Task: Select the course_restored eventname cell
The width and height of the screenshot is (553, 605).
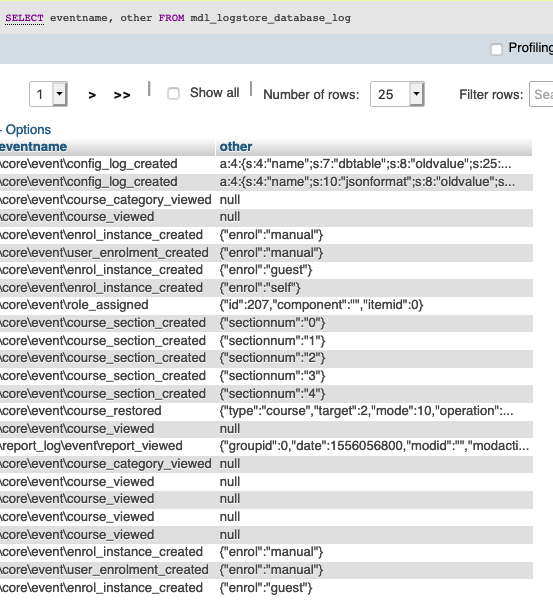Action: click(x=107, y=411)
